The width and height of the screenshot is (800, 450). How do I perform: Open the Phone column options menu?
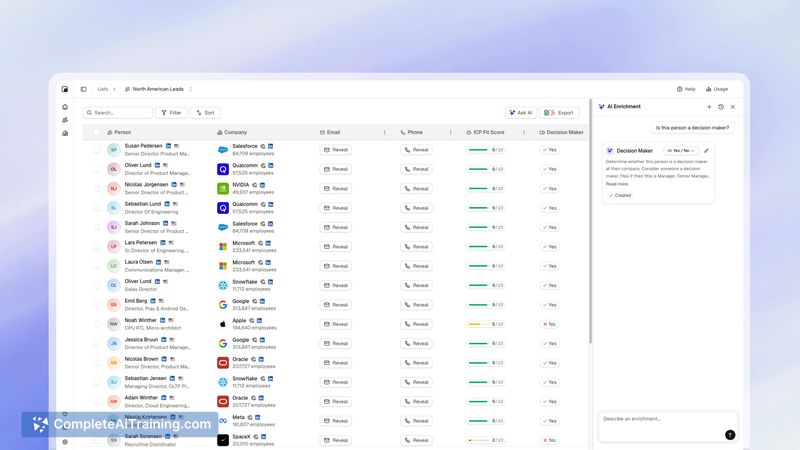451,132
